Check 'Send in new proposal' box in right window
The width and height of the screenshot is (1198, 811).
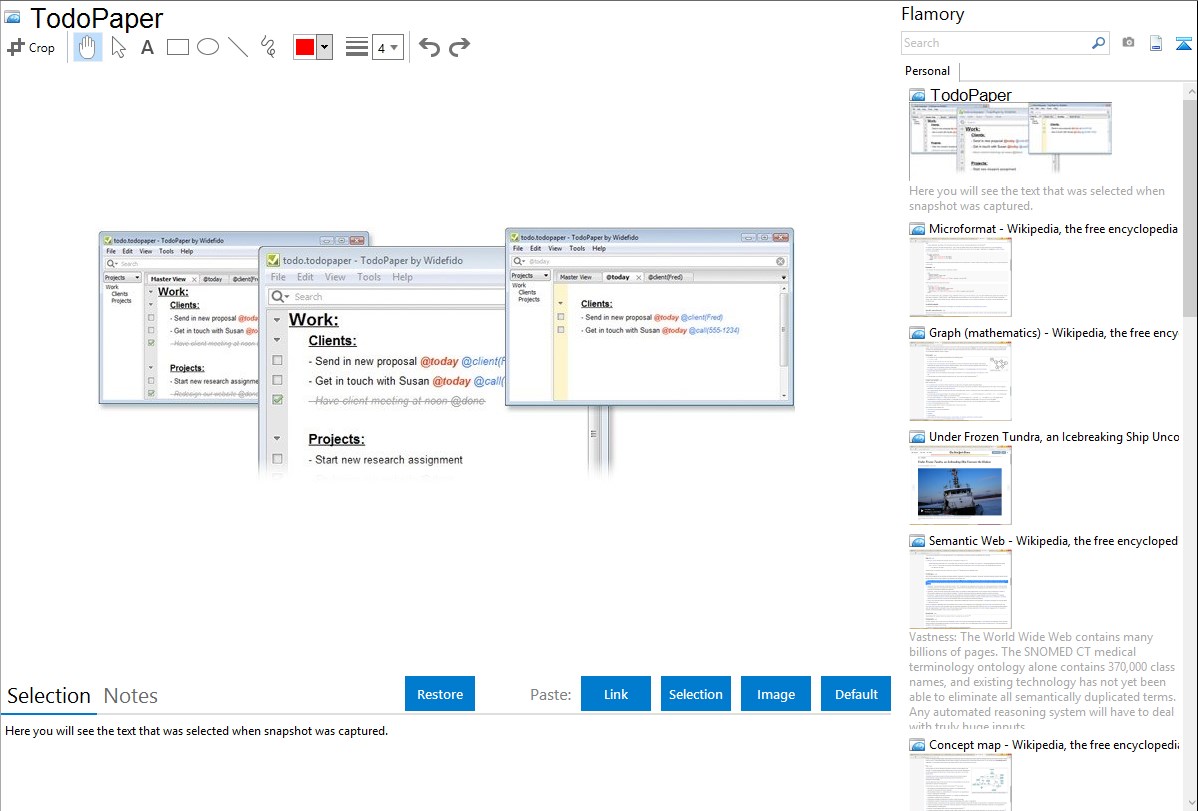point(561,316)
